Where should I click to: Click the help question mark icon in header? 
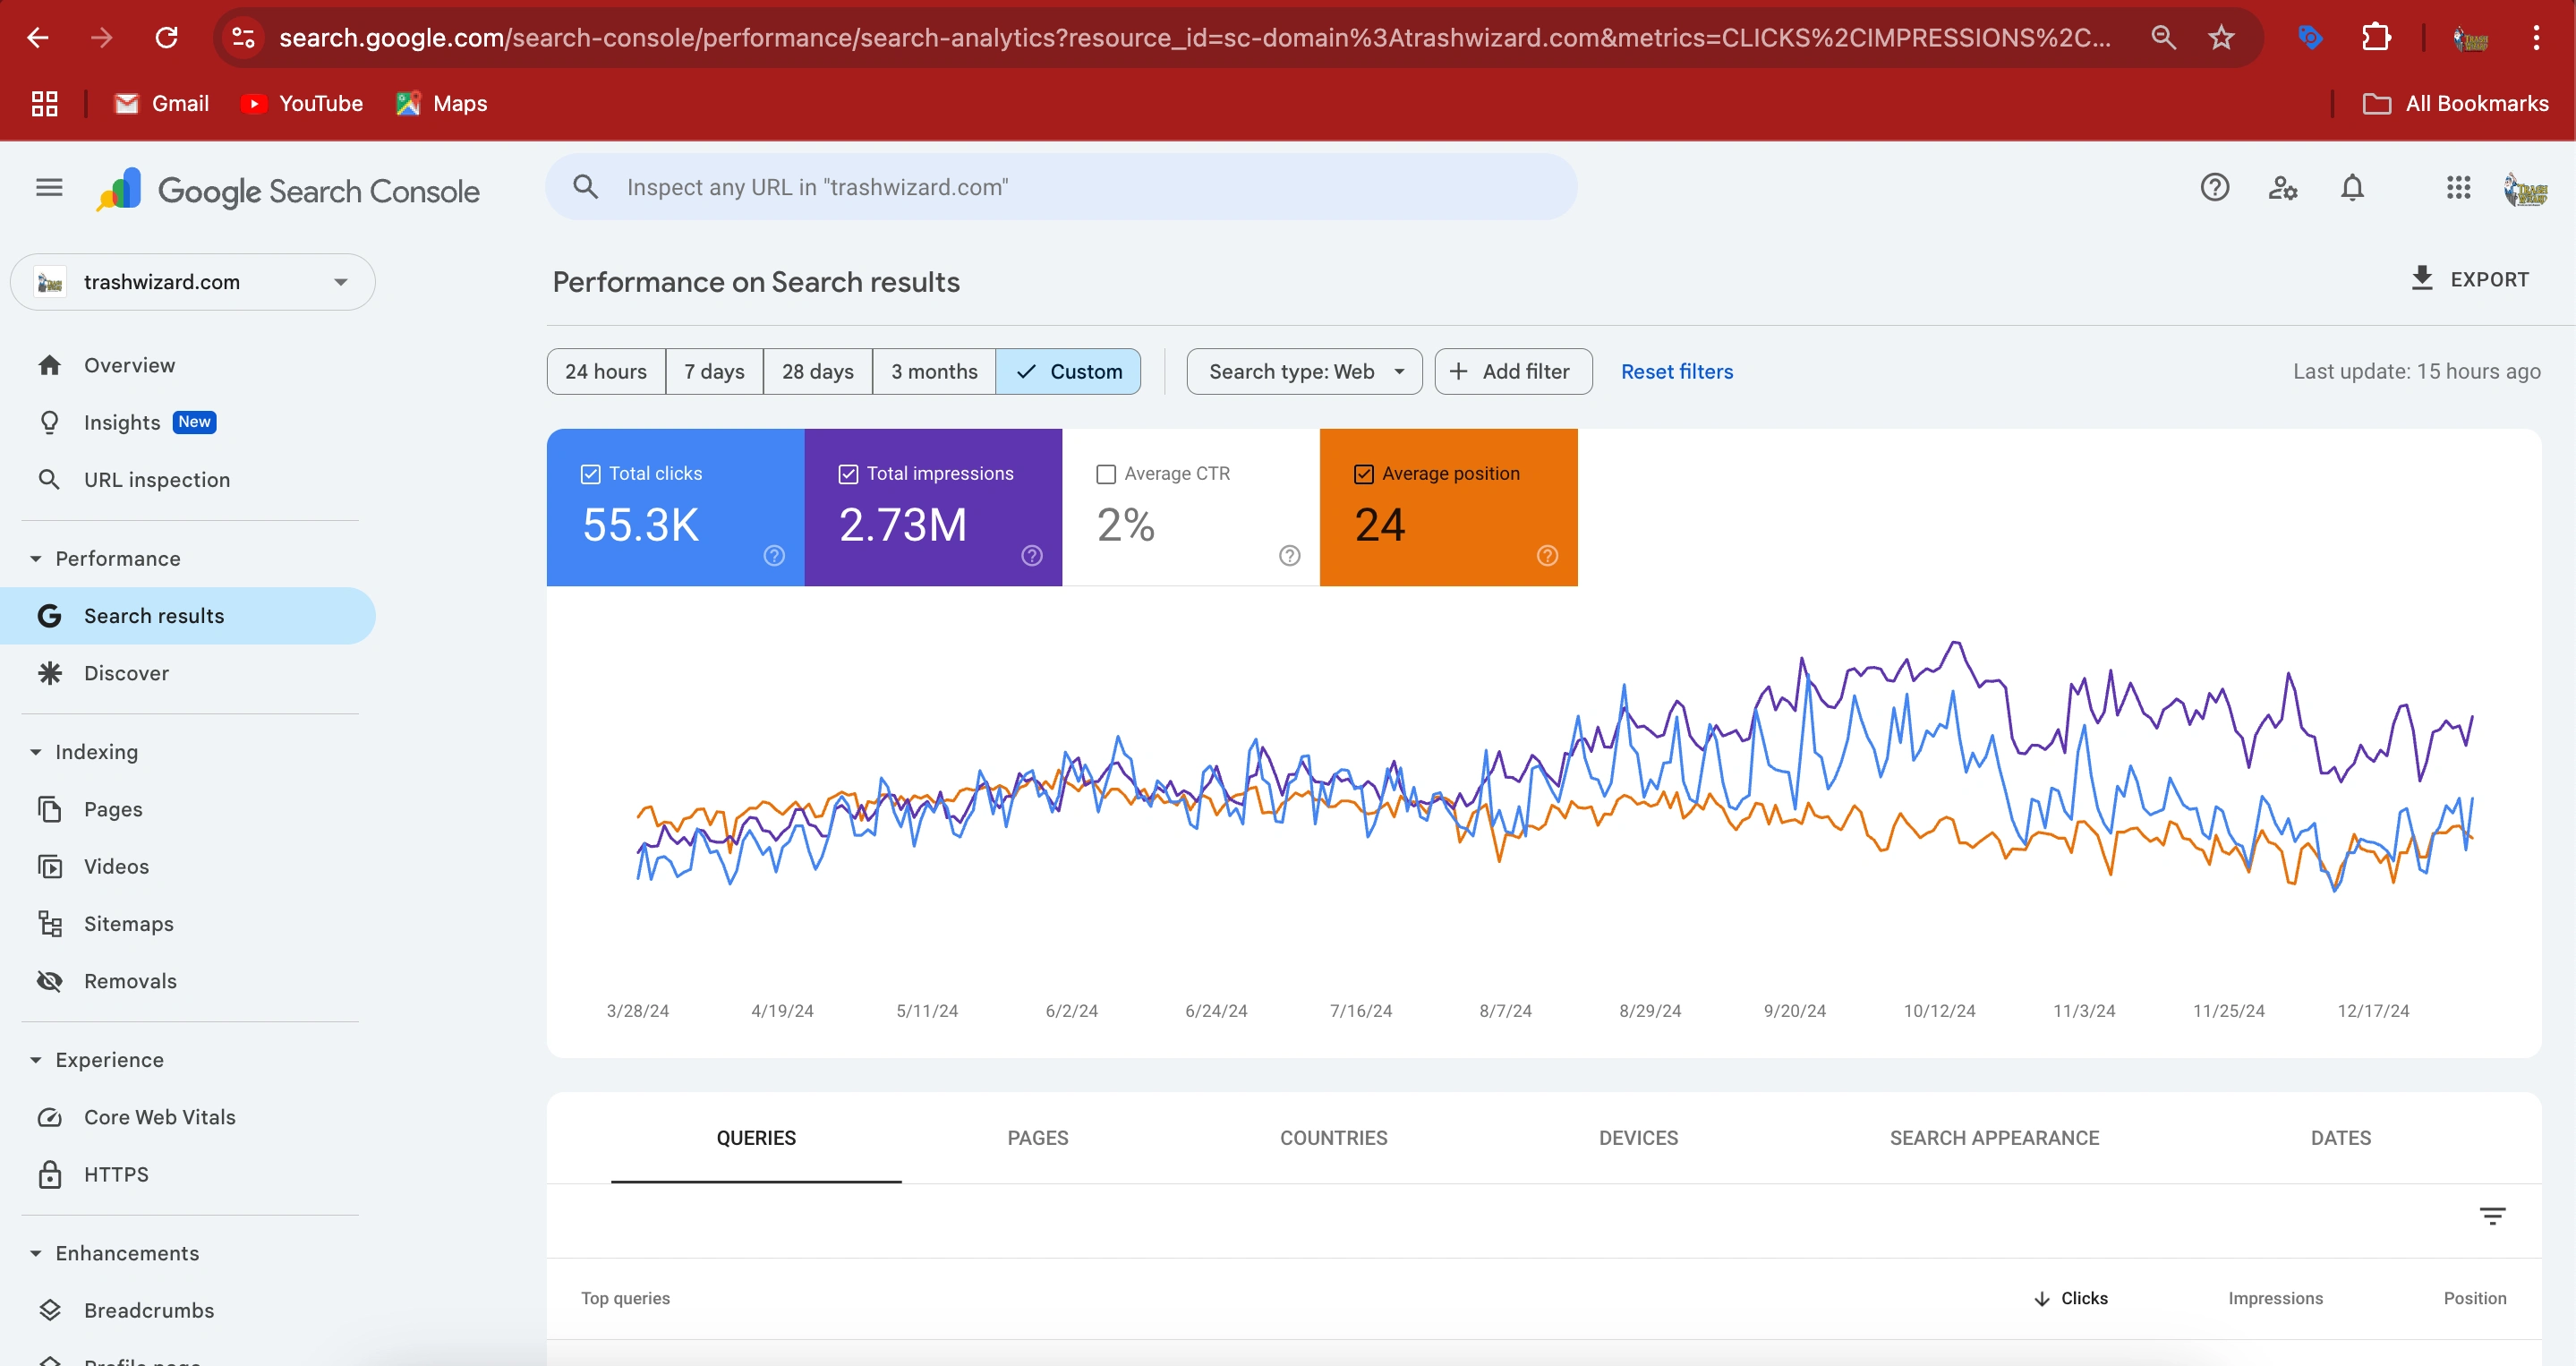click(x=2214, y=188)
